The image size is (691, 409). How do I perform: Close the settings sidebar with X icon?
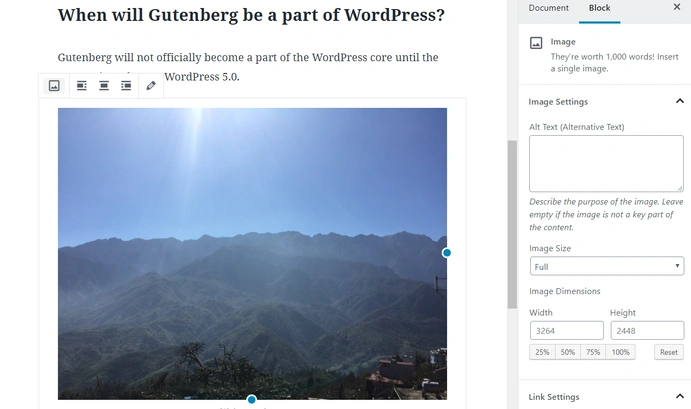(x=677, y=7)
